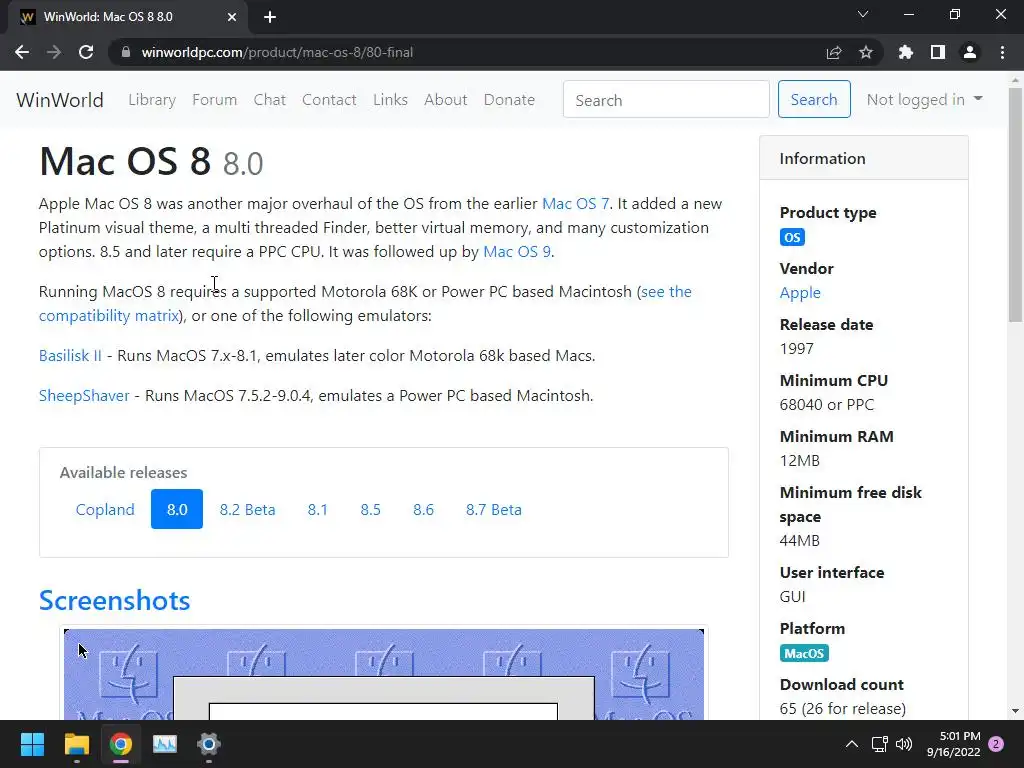
Task: Follow the Mac OS 7 link
Action: click(x=575, y=204)
